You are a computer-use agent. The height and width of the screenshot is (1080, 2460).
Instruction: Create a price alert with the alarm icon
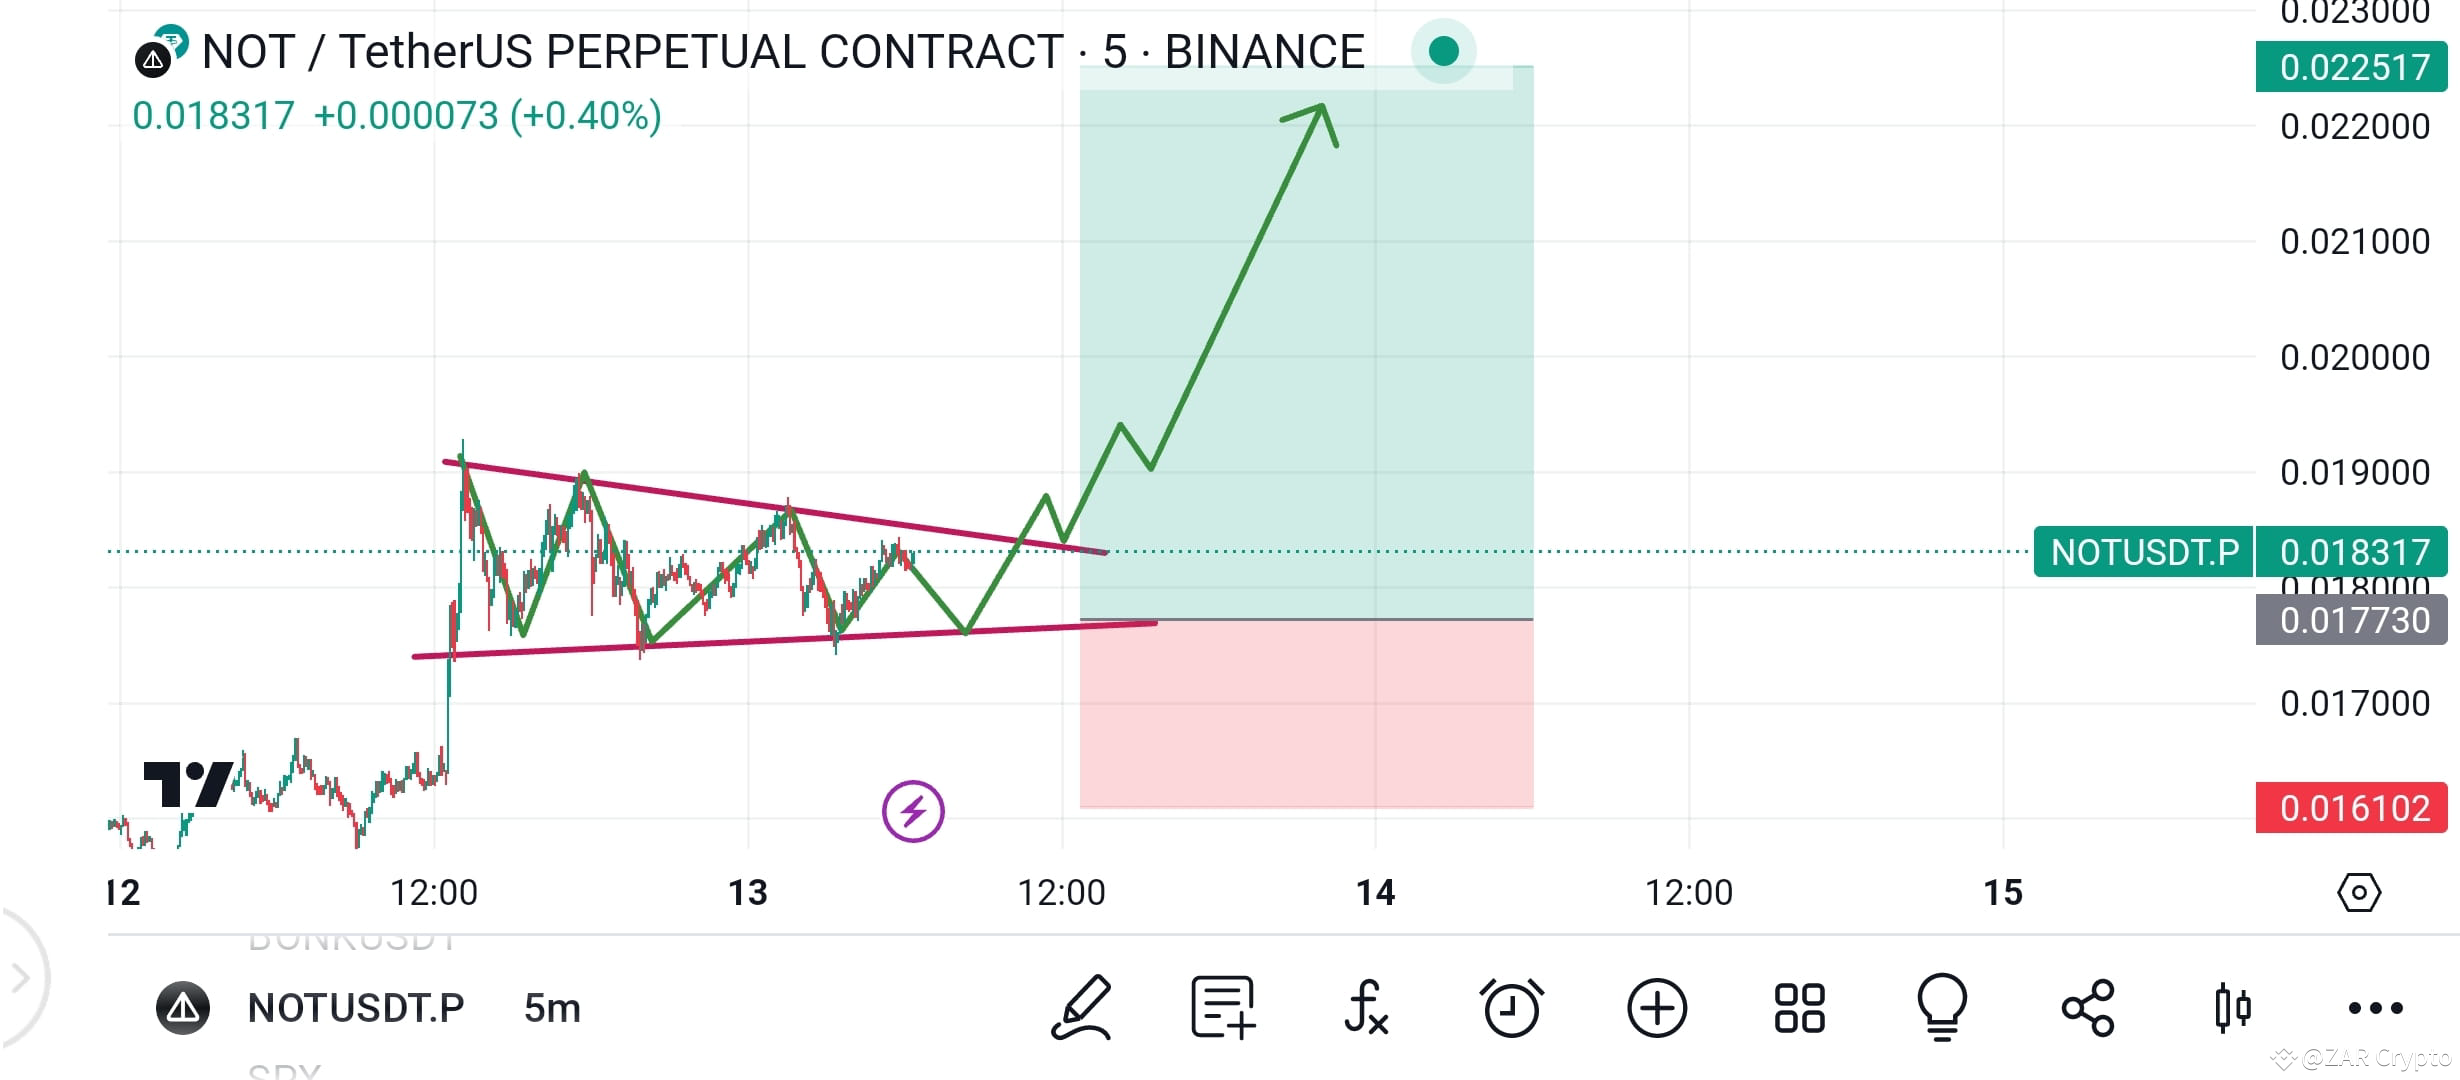click(x=1512, y=1008)
